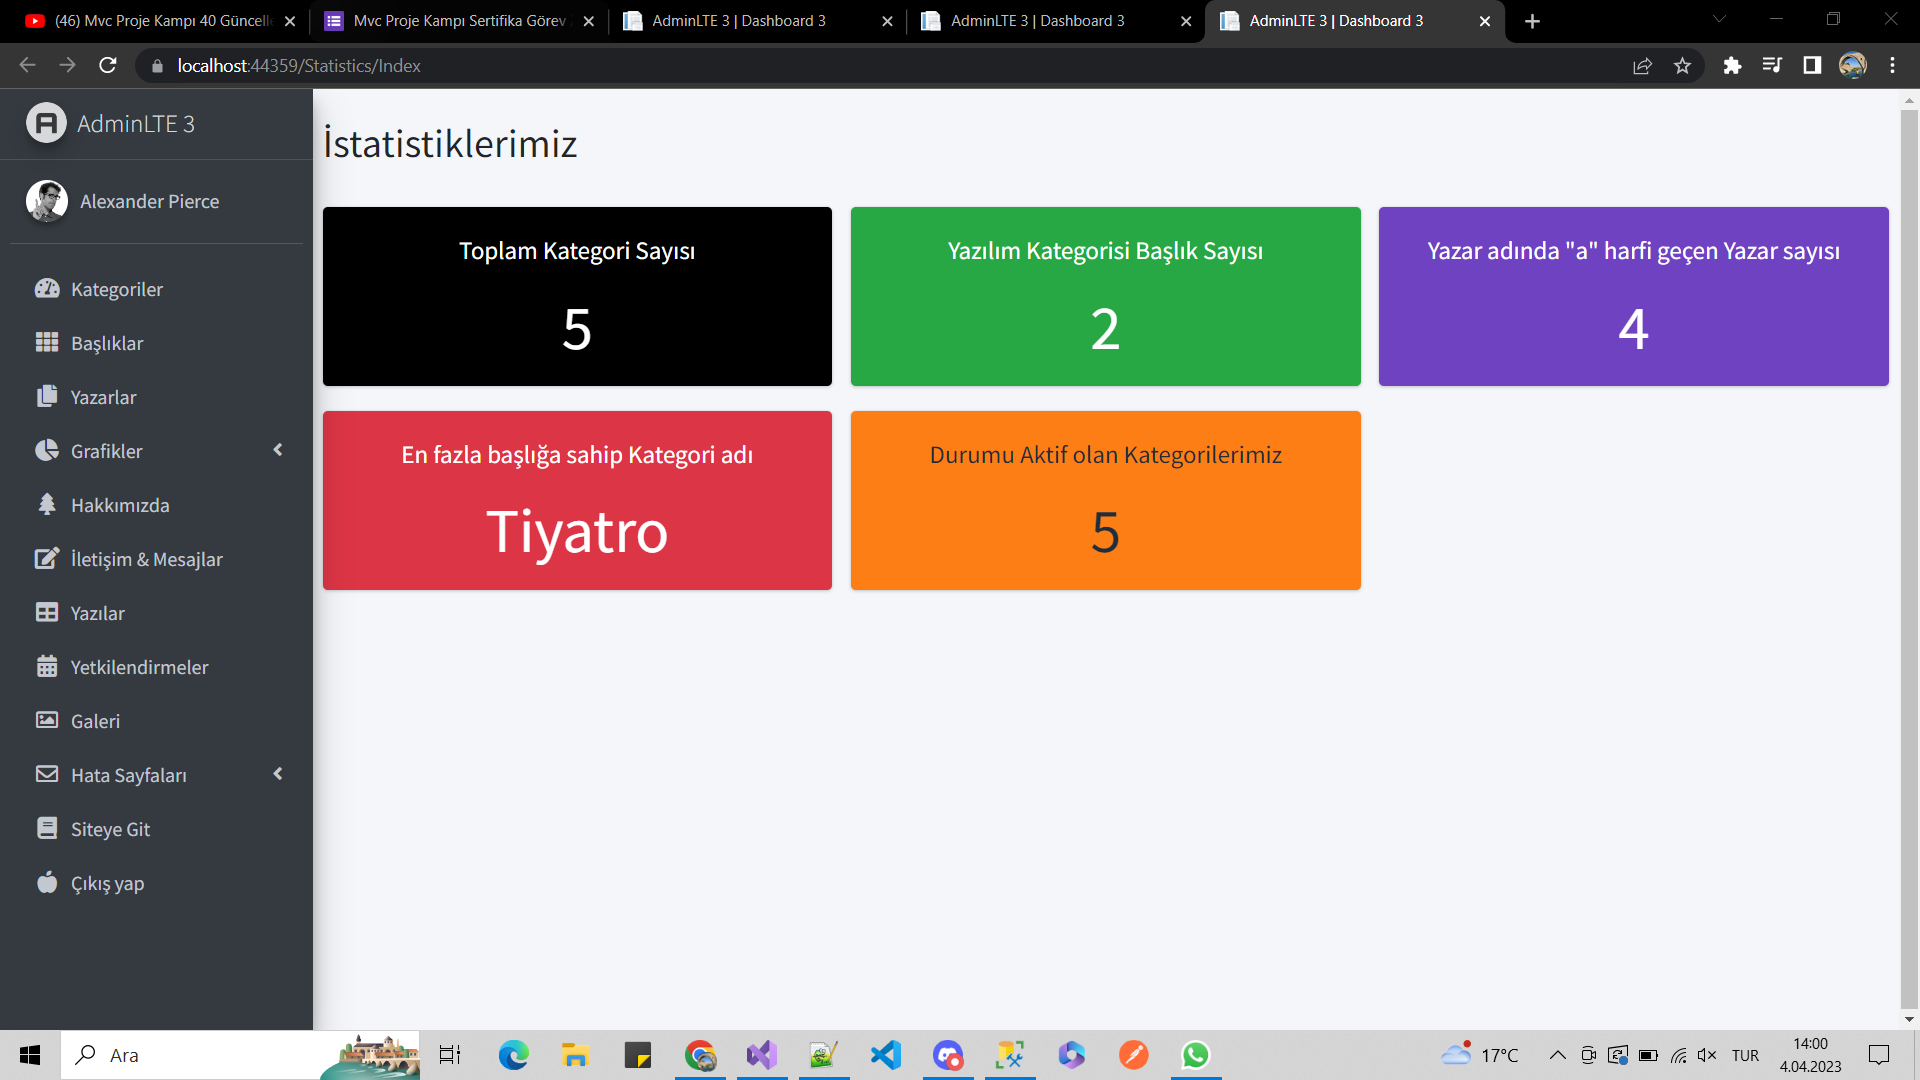Expand the Grafikler submenu
This screenshot has width=1920, height=1080.
(x=278, y=450)
